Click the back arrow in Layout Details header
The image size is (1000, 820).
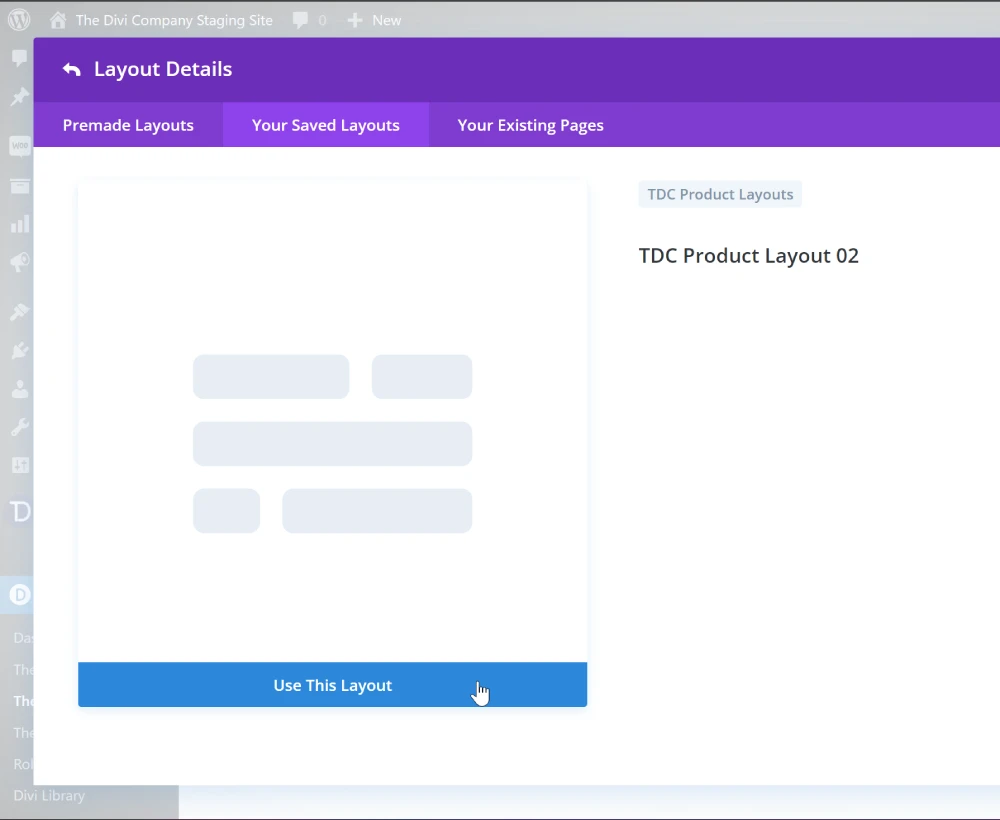(x=71, y=69)
